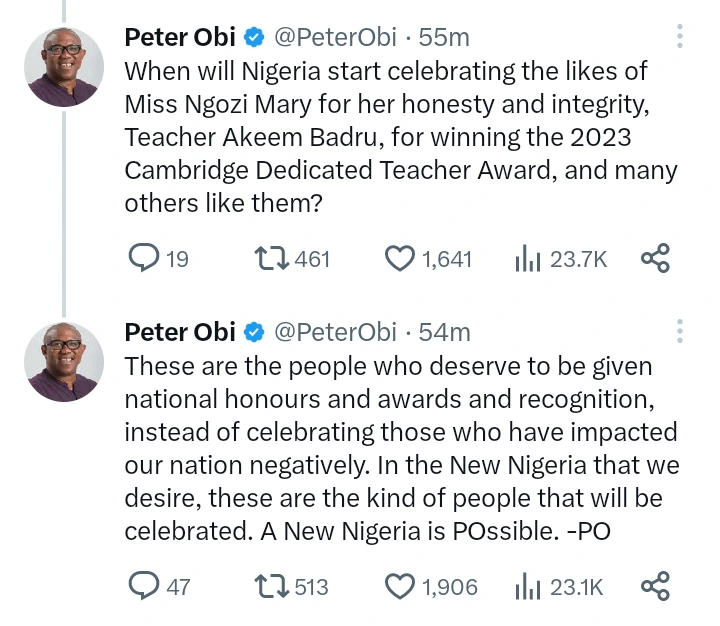Share the New Nigeria tweet
720x626 pixels.
point(655,586)
